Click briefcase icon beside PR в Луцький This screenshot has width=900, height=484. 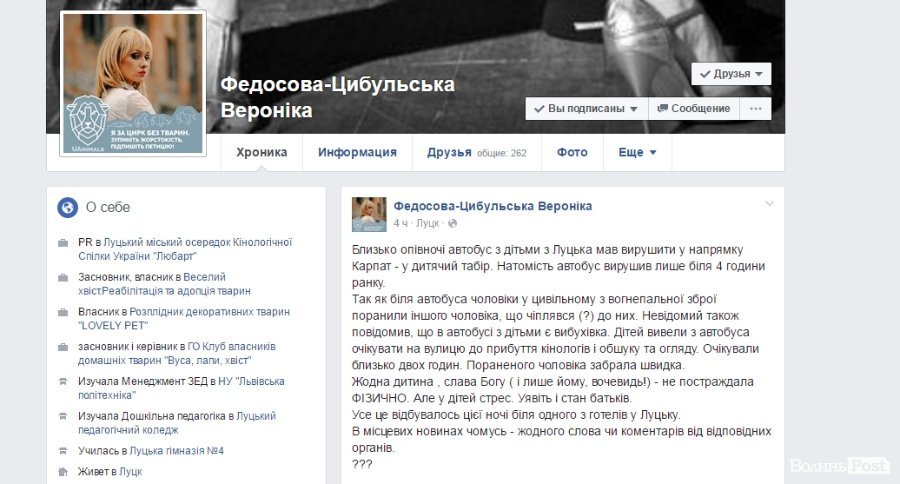click(x=63, y=243)
